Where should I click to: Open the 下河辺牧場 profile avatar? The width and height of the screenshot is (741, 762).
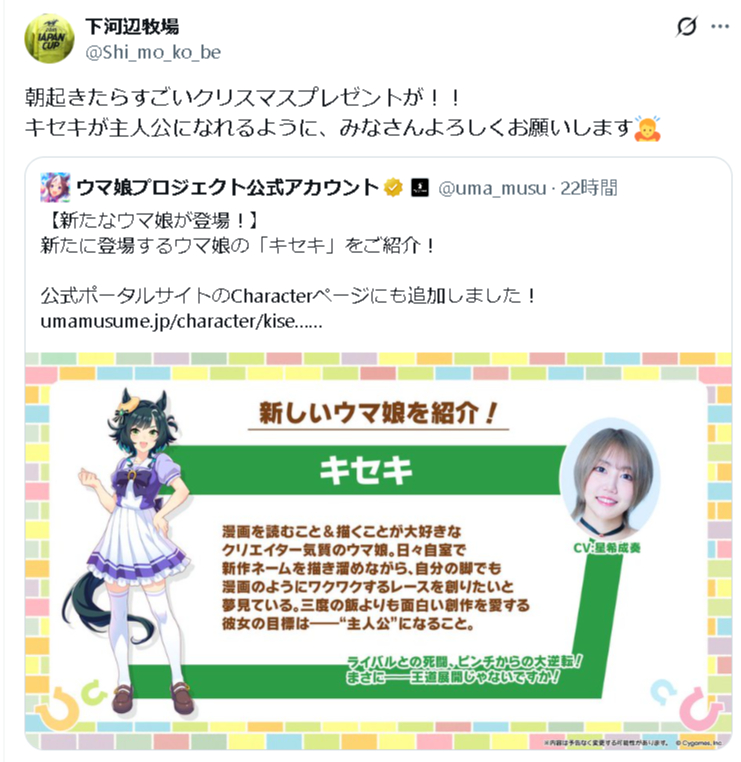49,38
